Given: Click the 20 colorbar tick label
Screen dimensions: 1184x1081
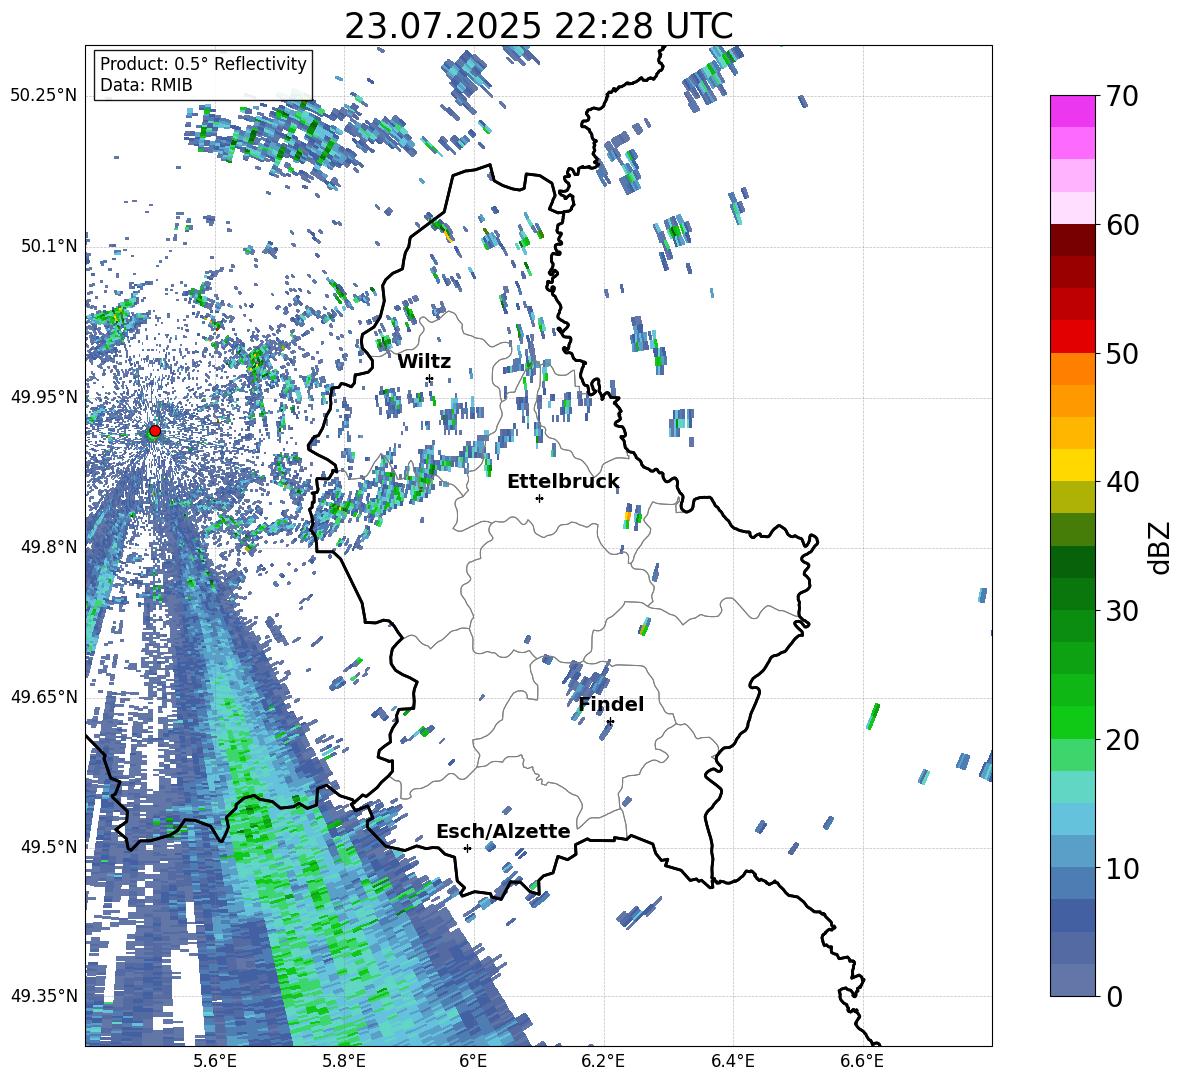Looking at the screenshot, I should (x=1122, y=740).
